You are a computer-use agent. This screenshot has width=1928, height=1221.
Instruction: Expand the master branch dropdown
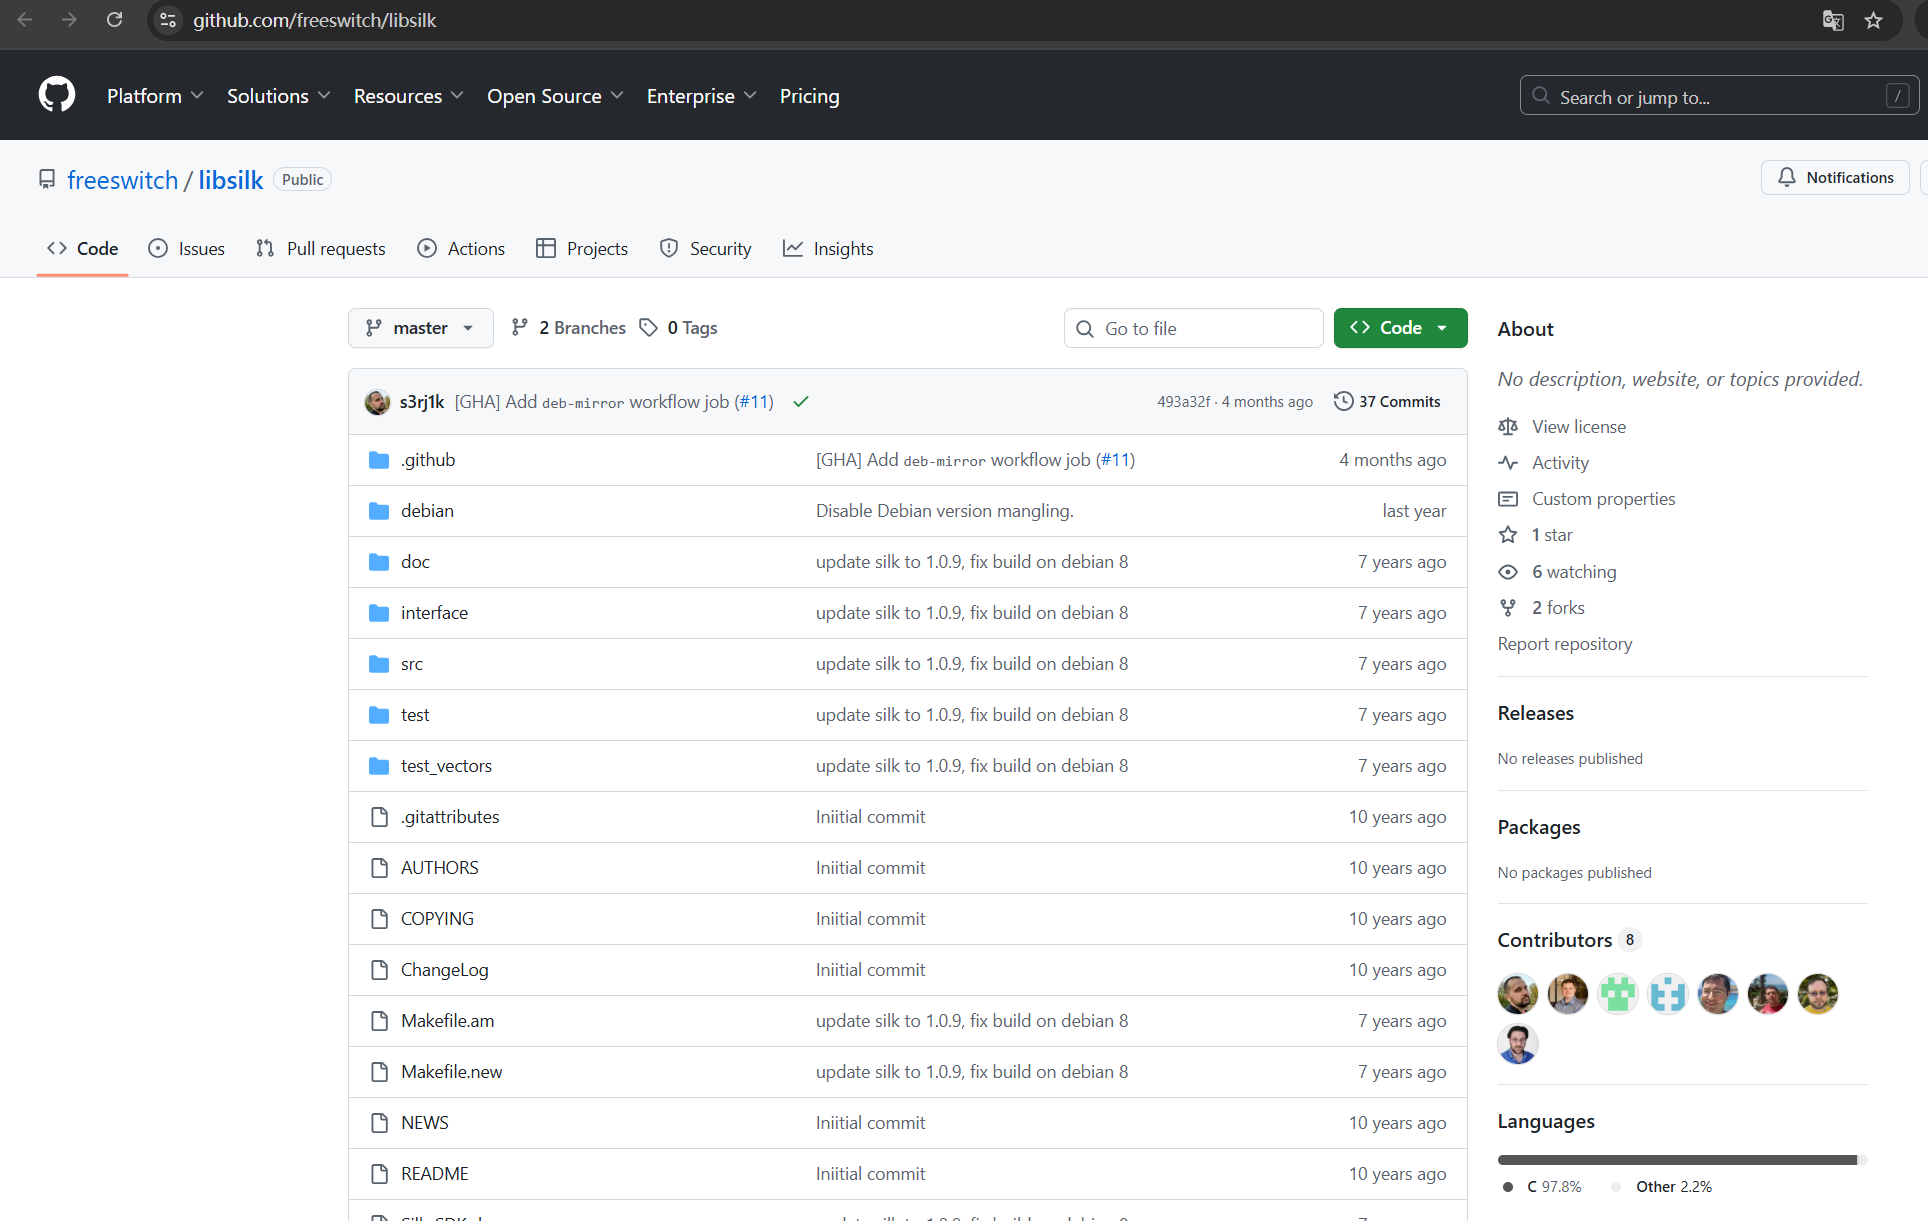tap(420, 328)
